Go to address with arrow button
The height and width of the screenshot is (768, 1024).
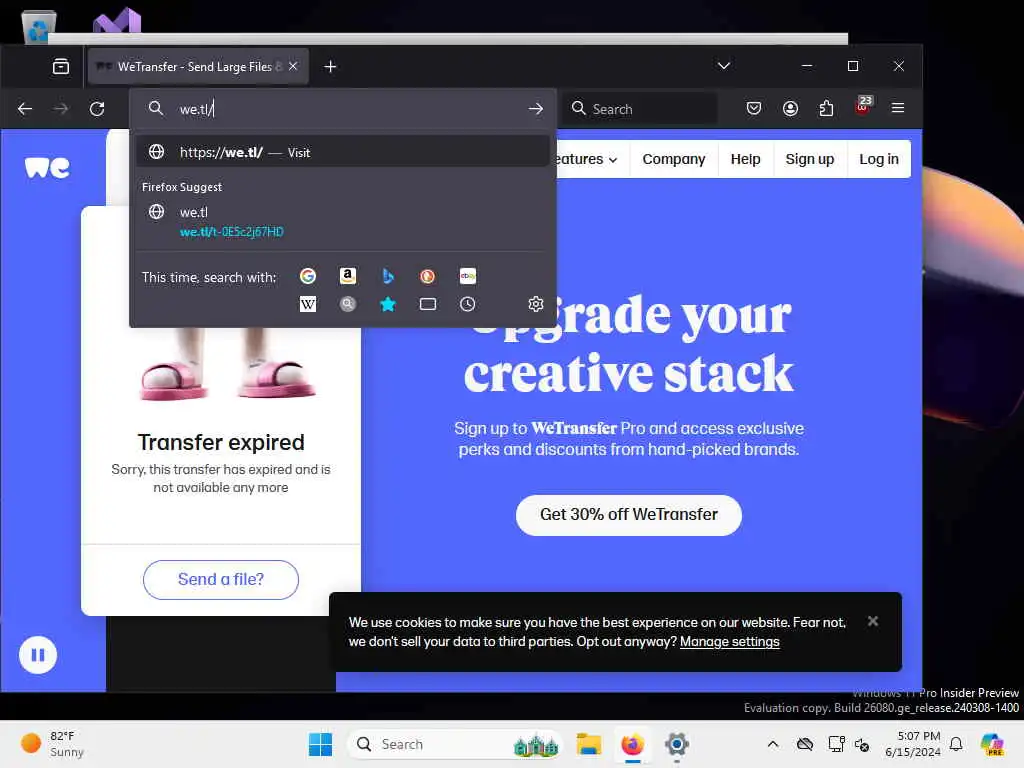(x=536, y=109)
